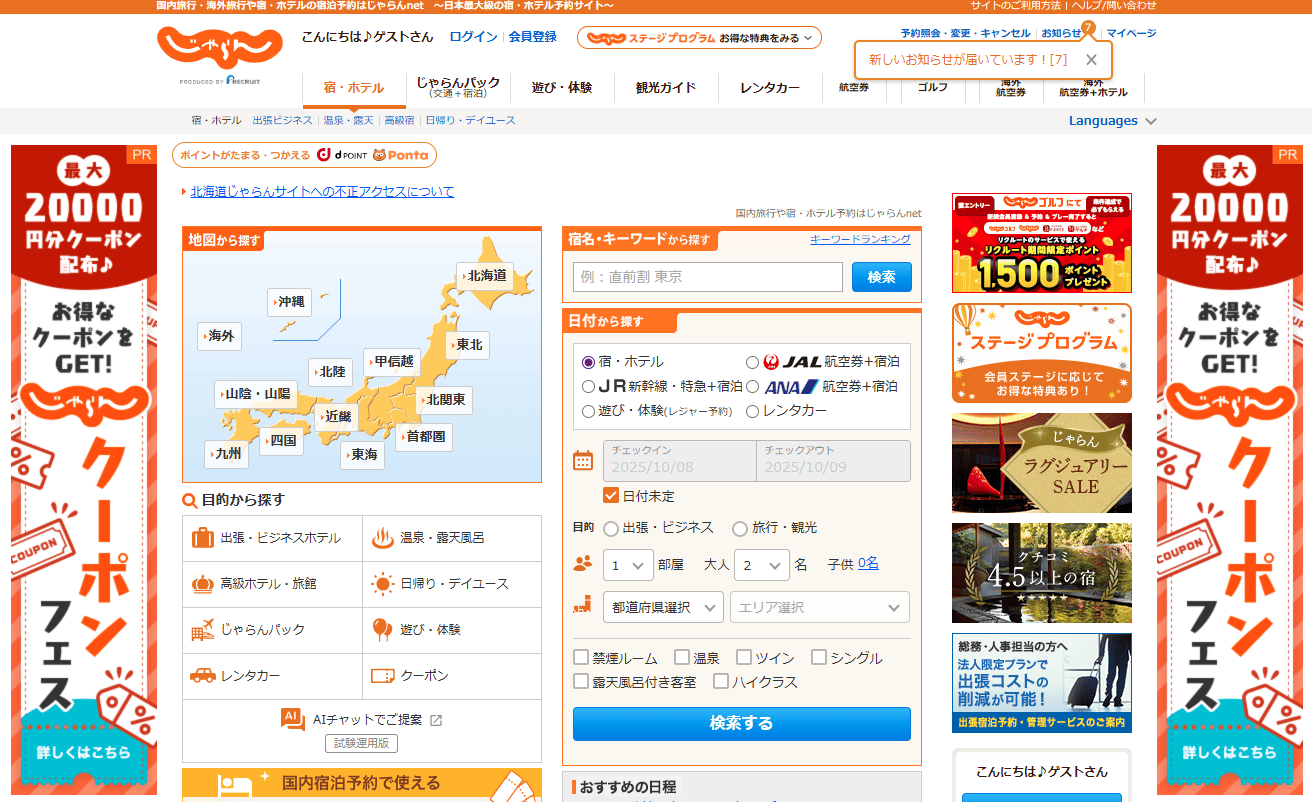Select the 出張・ビジネス purpose option

[611, 528]
